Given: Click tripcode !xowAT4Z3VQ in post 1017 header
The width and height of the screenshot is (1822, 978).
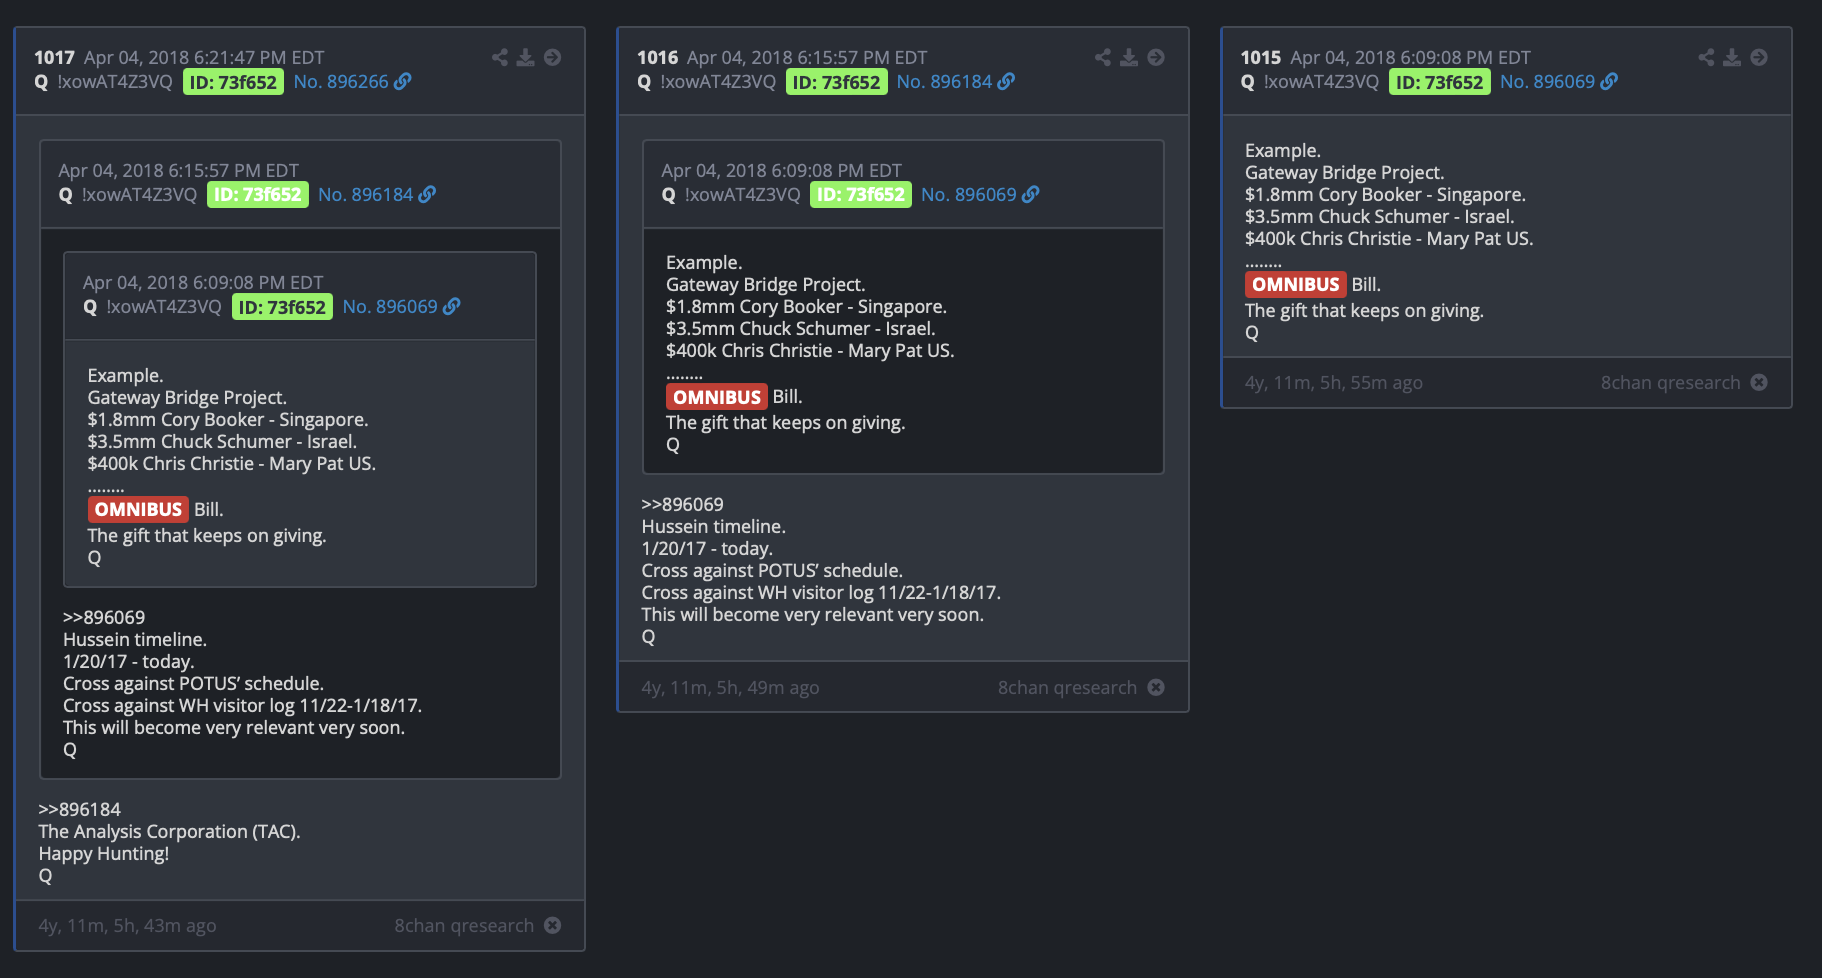Looking at the screenshot, I should tap(115, 81).
